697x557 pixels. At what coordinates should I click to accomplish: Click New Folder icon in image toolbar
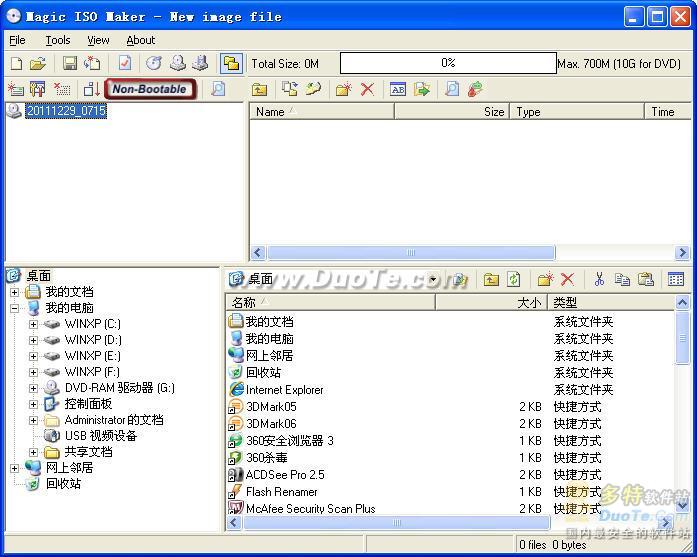[x=344, y=89]
